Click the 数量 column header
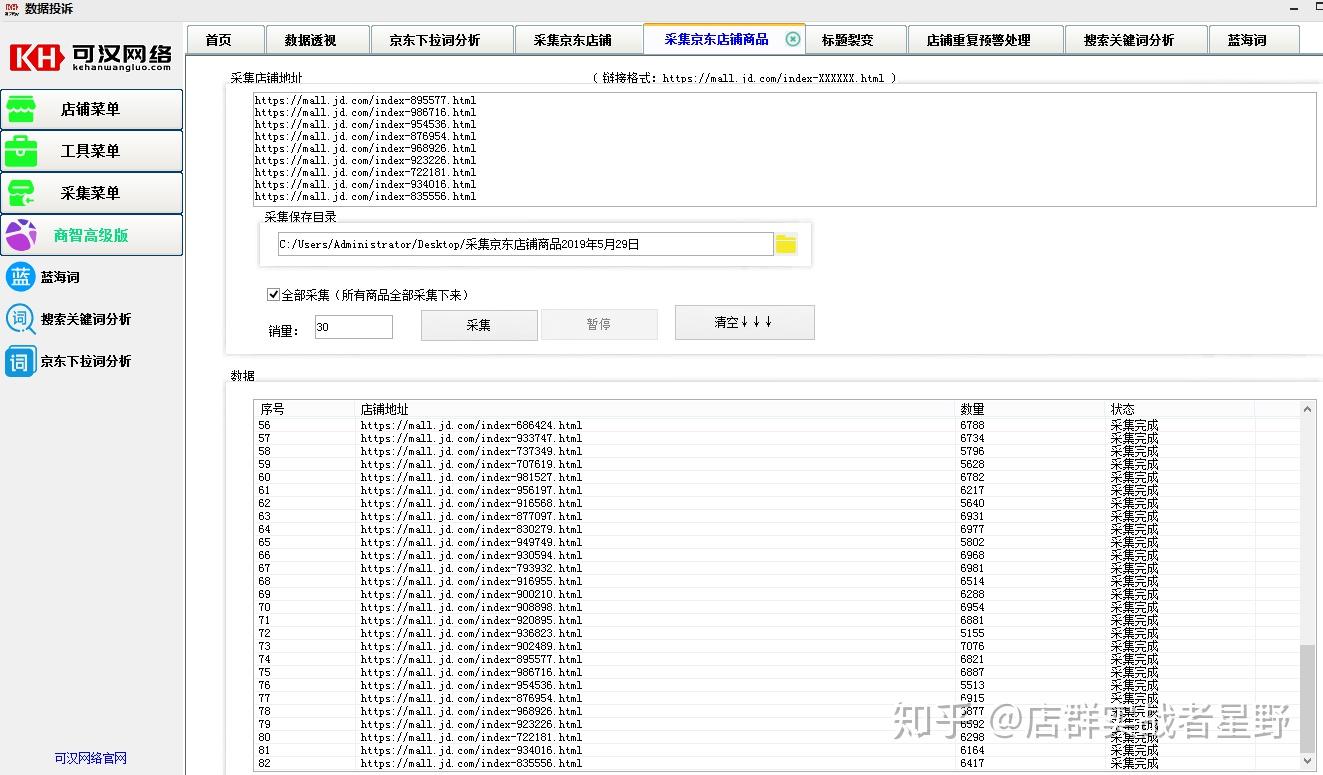The height and width of the screenshot is (775, 1323). [x=1031, y=409]
